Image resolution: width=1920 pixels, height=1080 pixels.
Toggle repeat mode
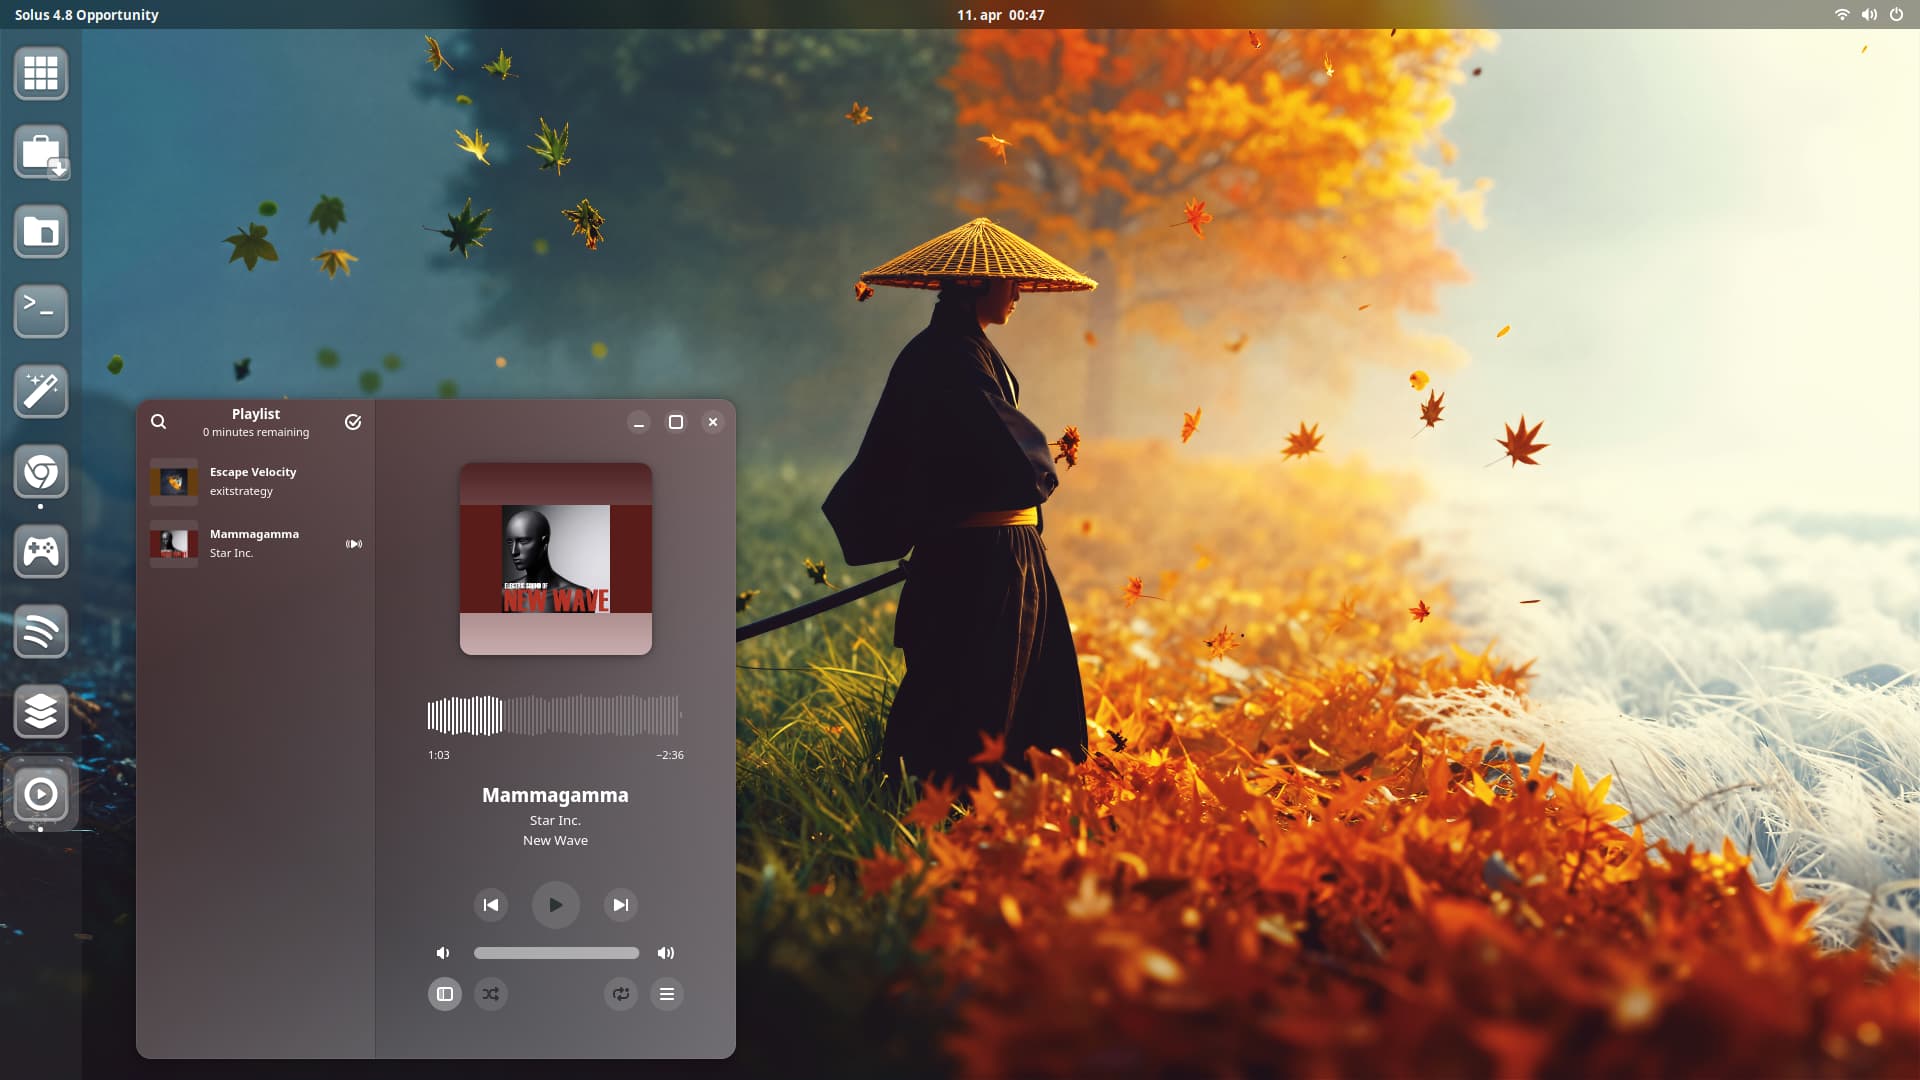click(x=621, y=994)
